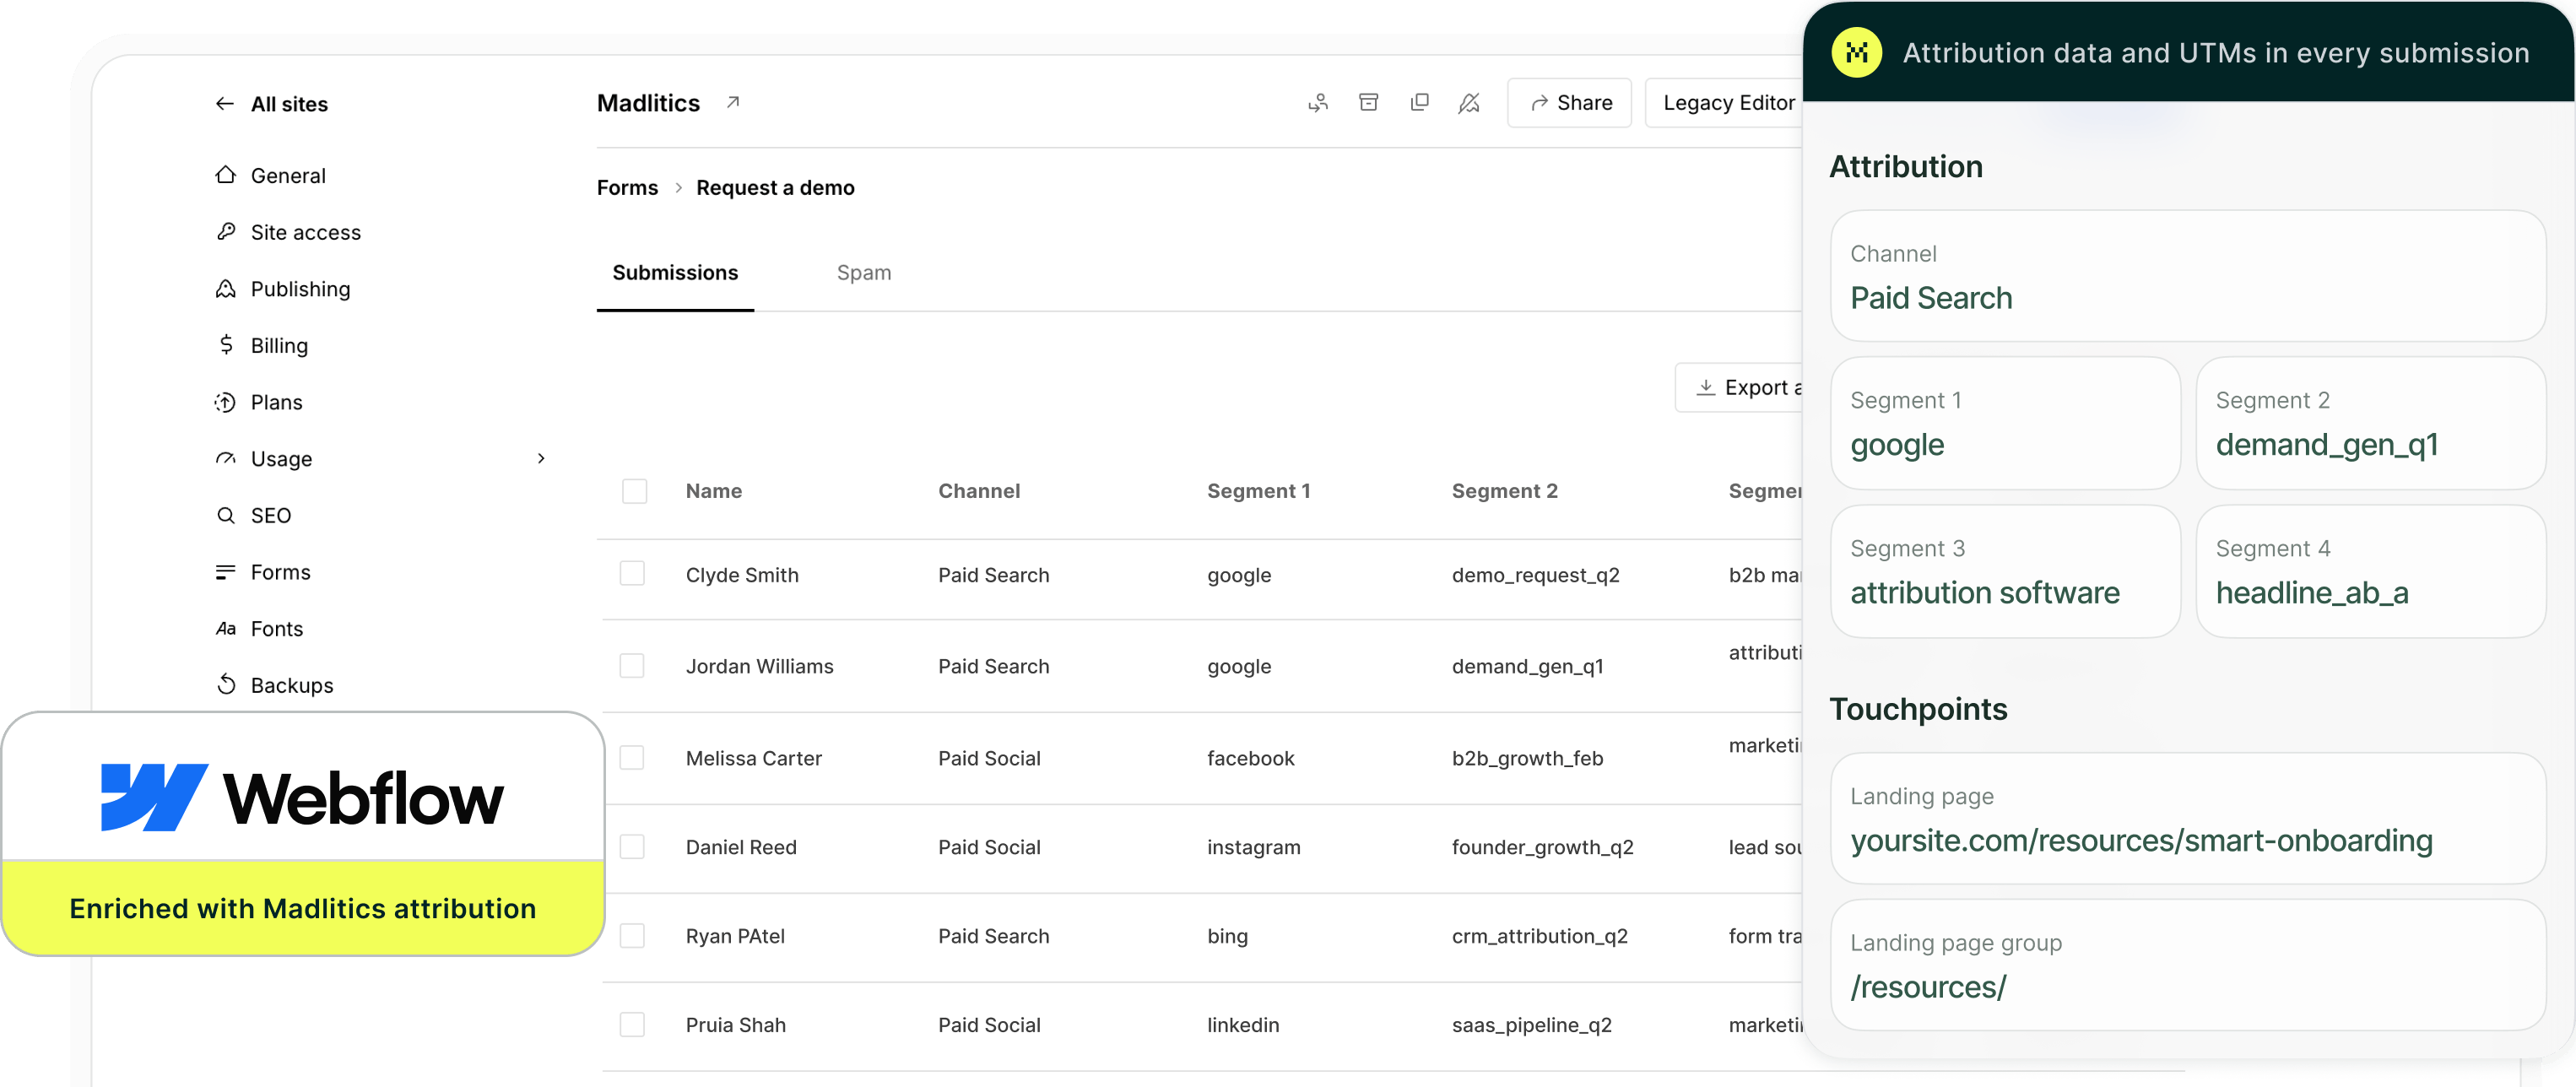Click the crossed-out pen icon in header
2576x1087 pixels.
[1469, 103]
